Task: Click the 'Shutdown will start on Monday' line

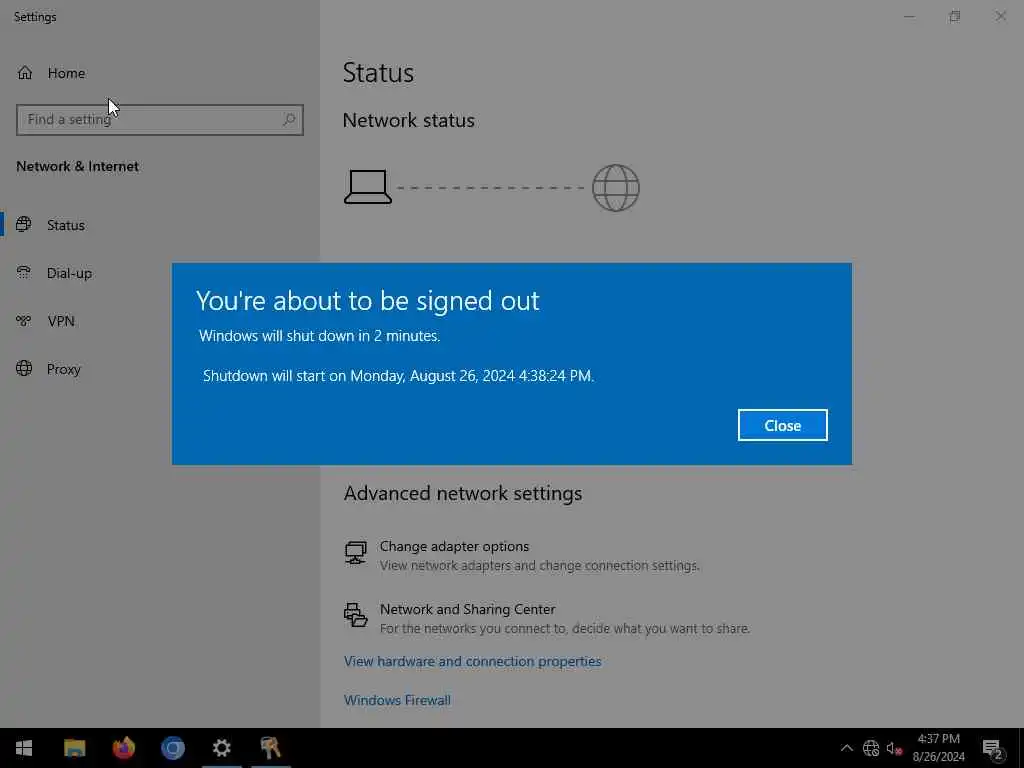Action: (398, 376)
